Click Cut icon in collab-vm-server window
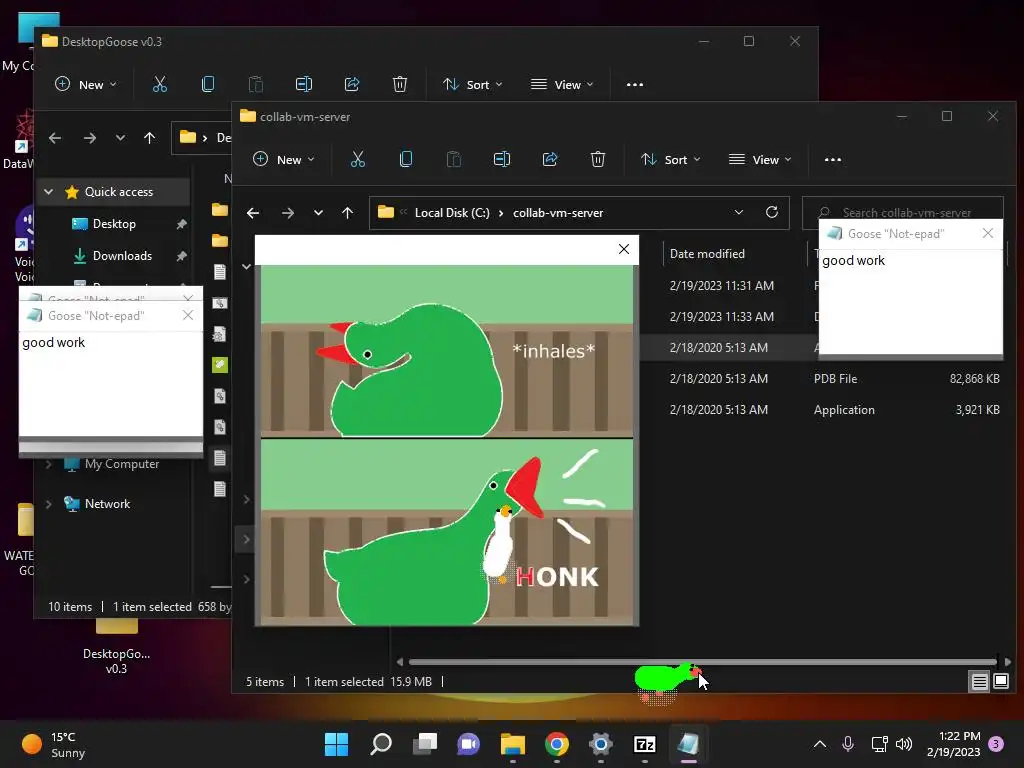1024x768 pixels. pyautogui.click(x=357, y=159)
